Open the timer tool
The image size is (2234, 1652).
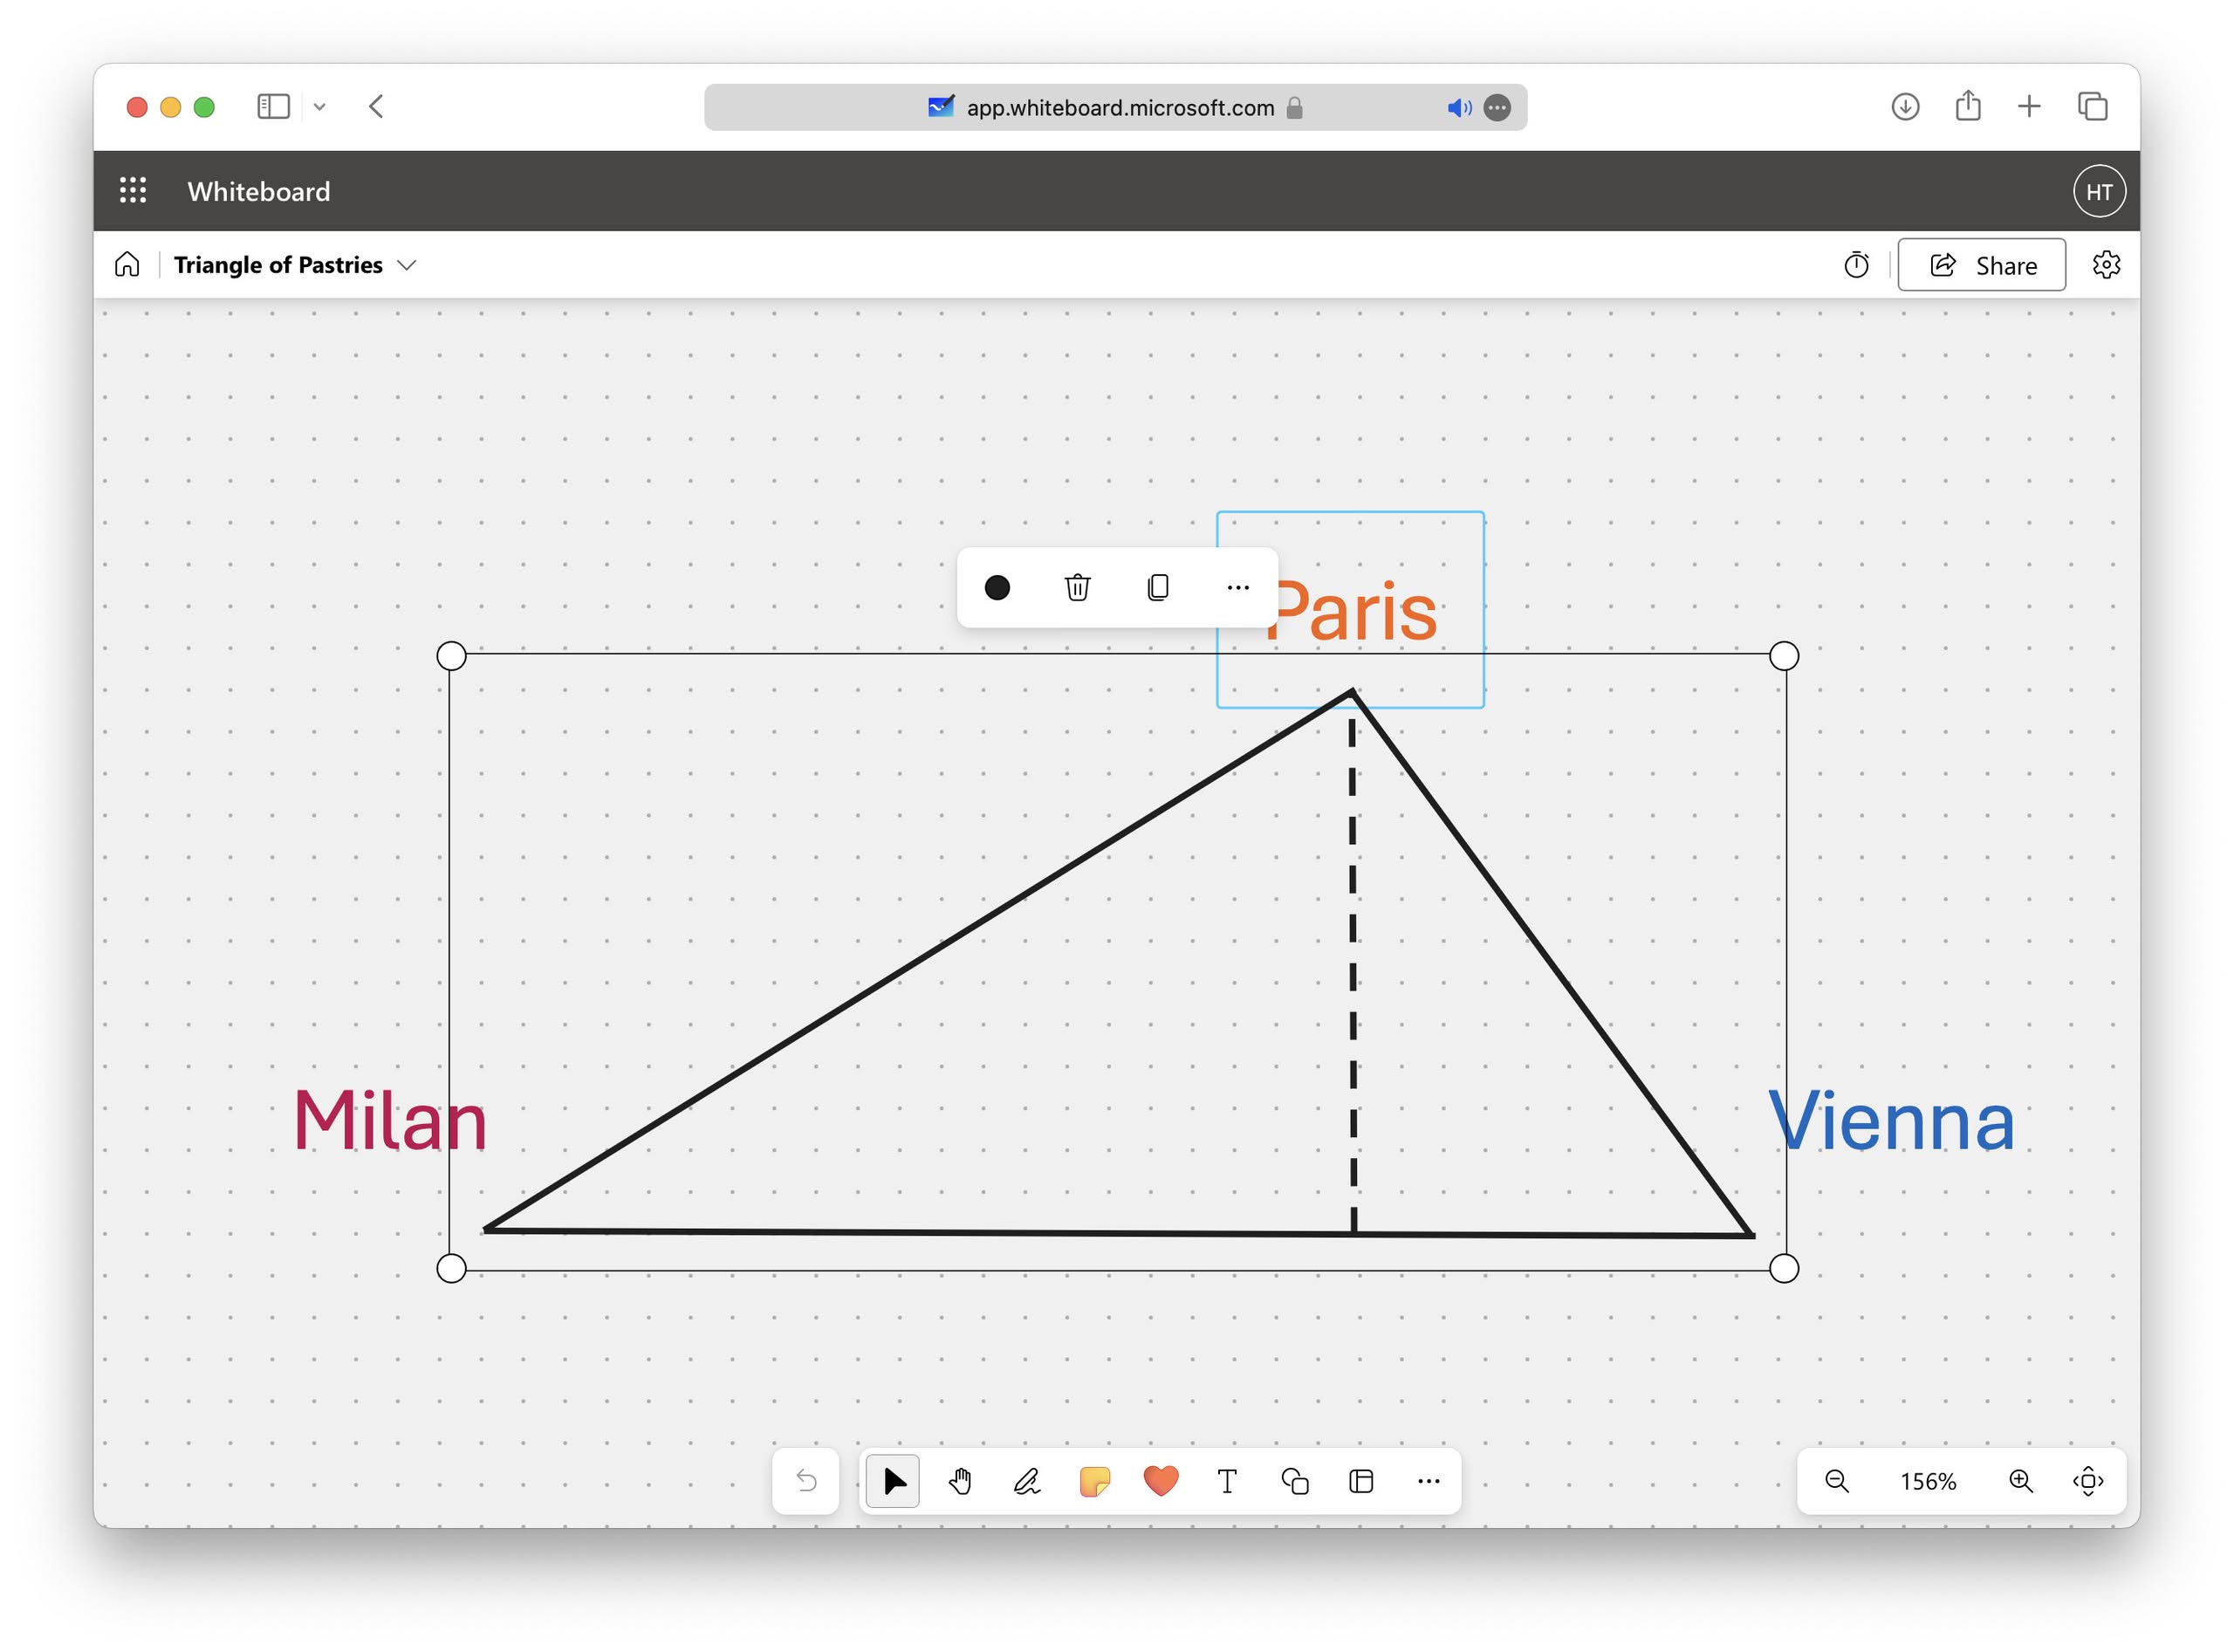click(1856, 265)
